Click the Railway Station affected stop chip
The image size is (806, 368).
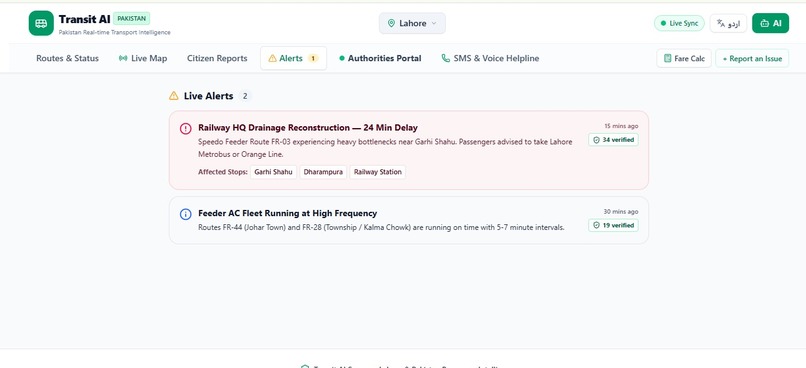pyautogui.click(x=378, y=172)
